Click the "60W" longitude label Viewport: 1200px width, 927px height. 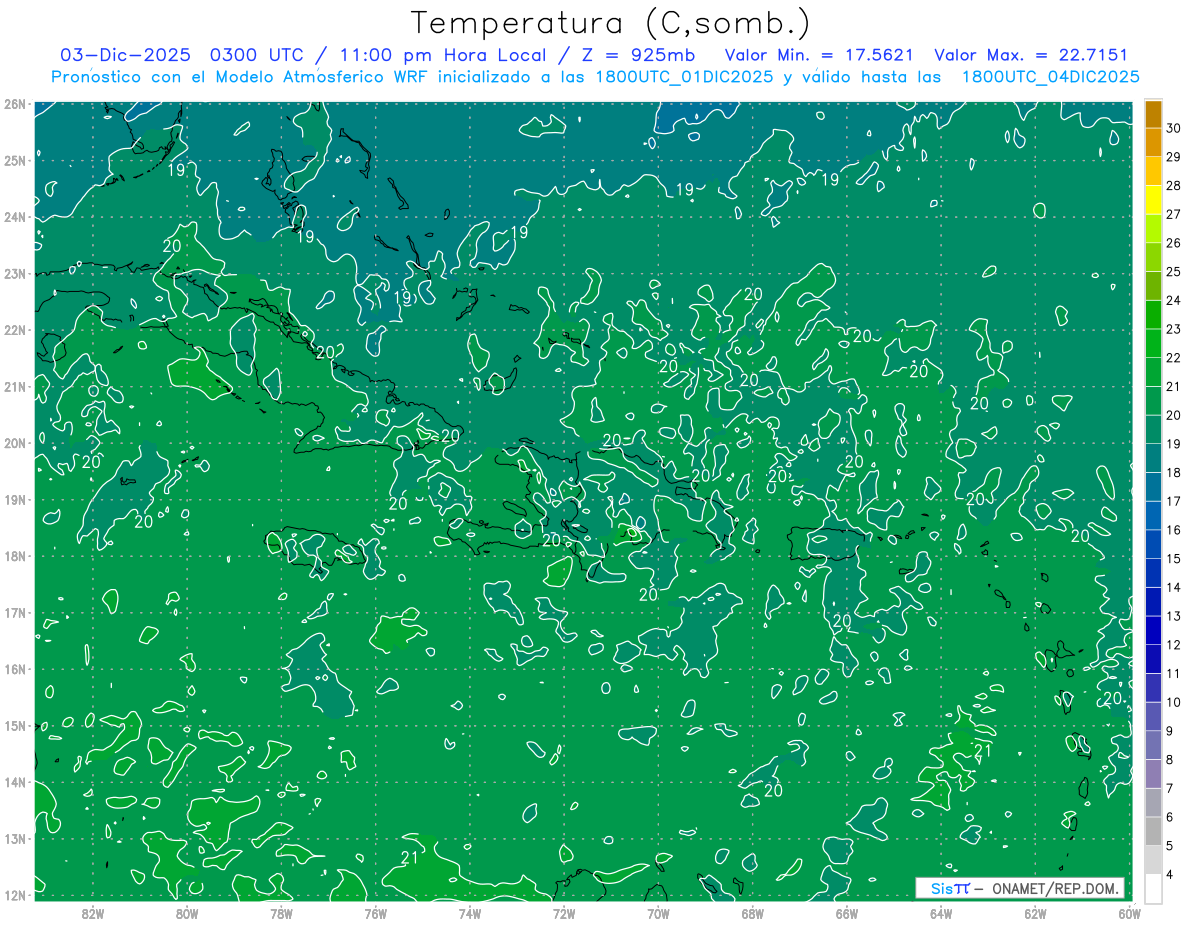tap(1130, 913)
